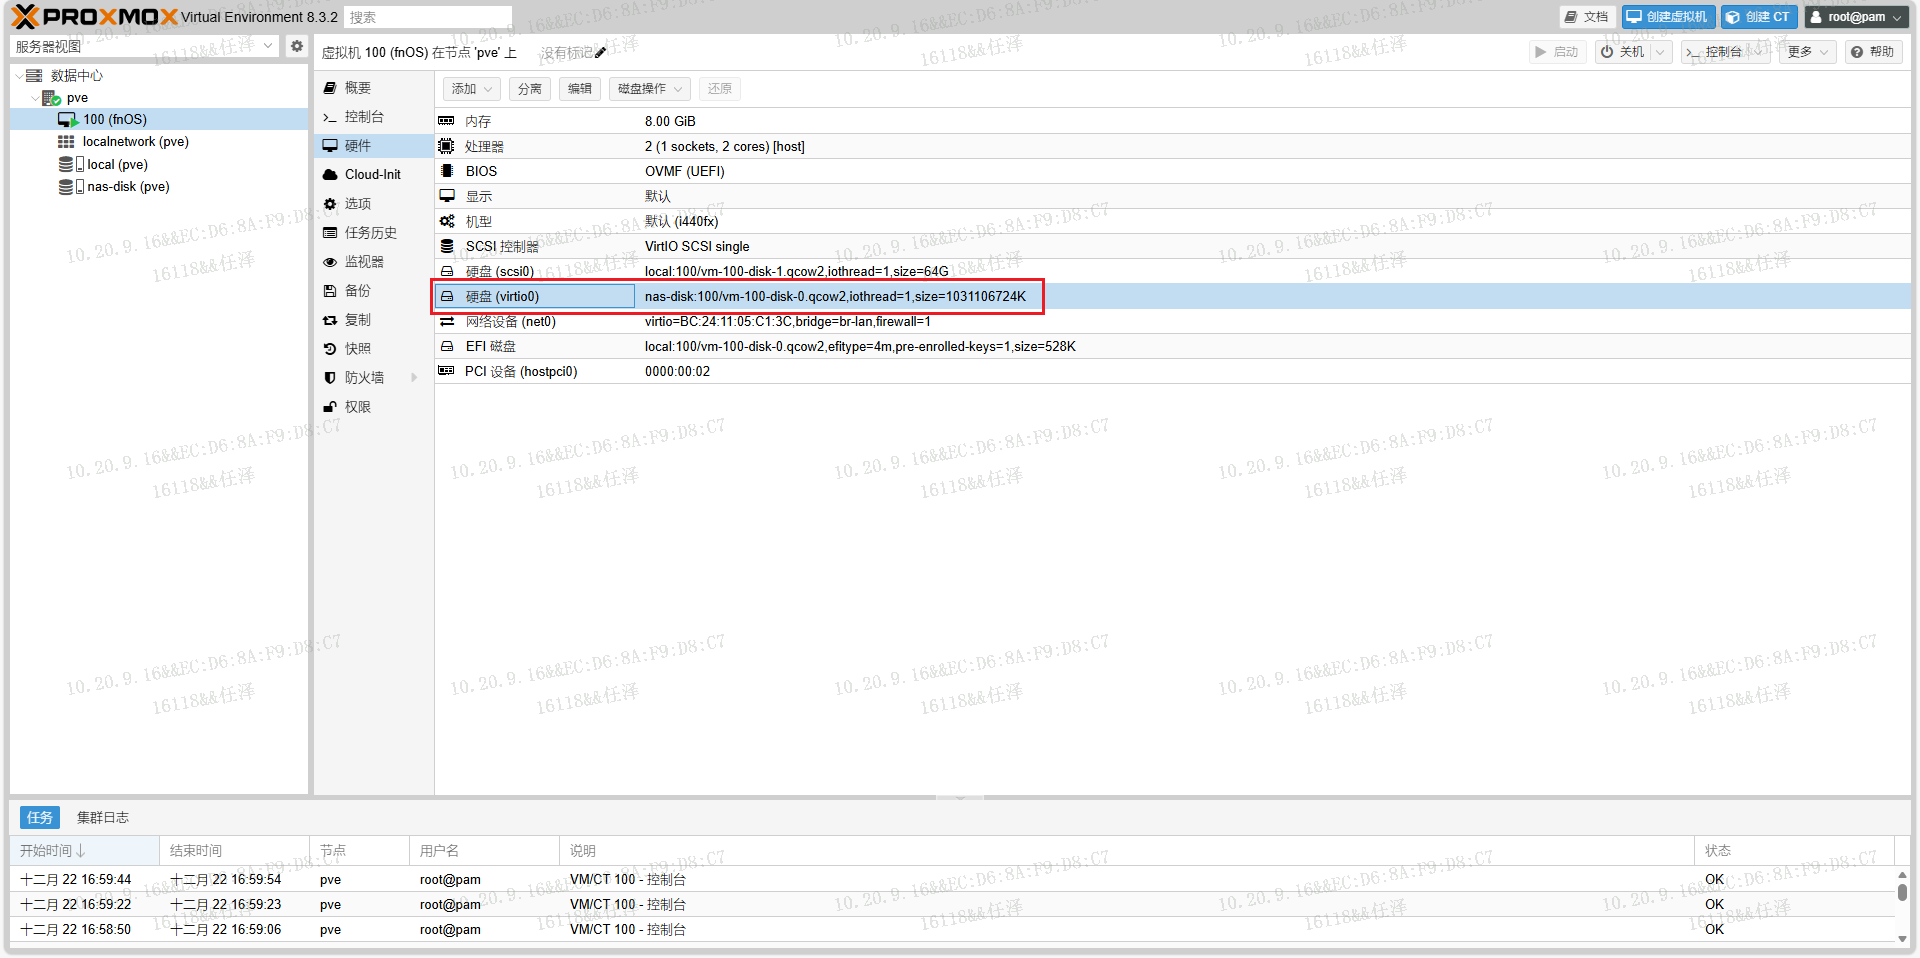The image size is (1920, 958).
Task: Open the Snapshots (快照) panel
Action: [x=357, y=349]
